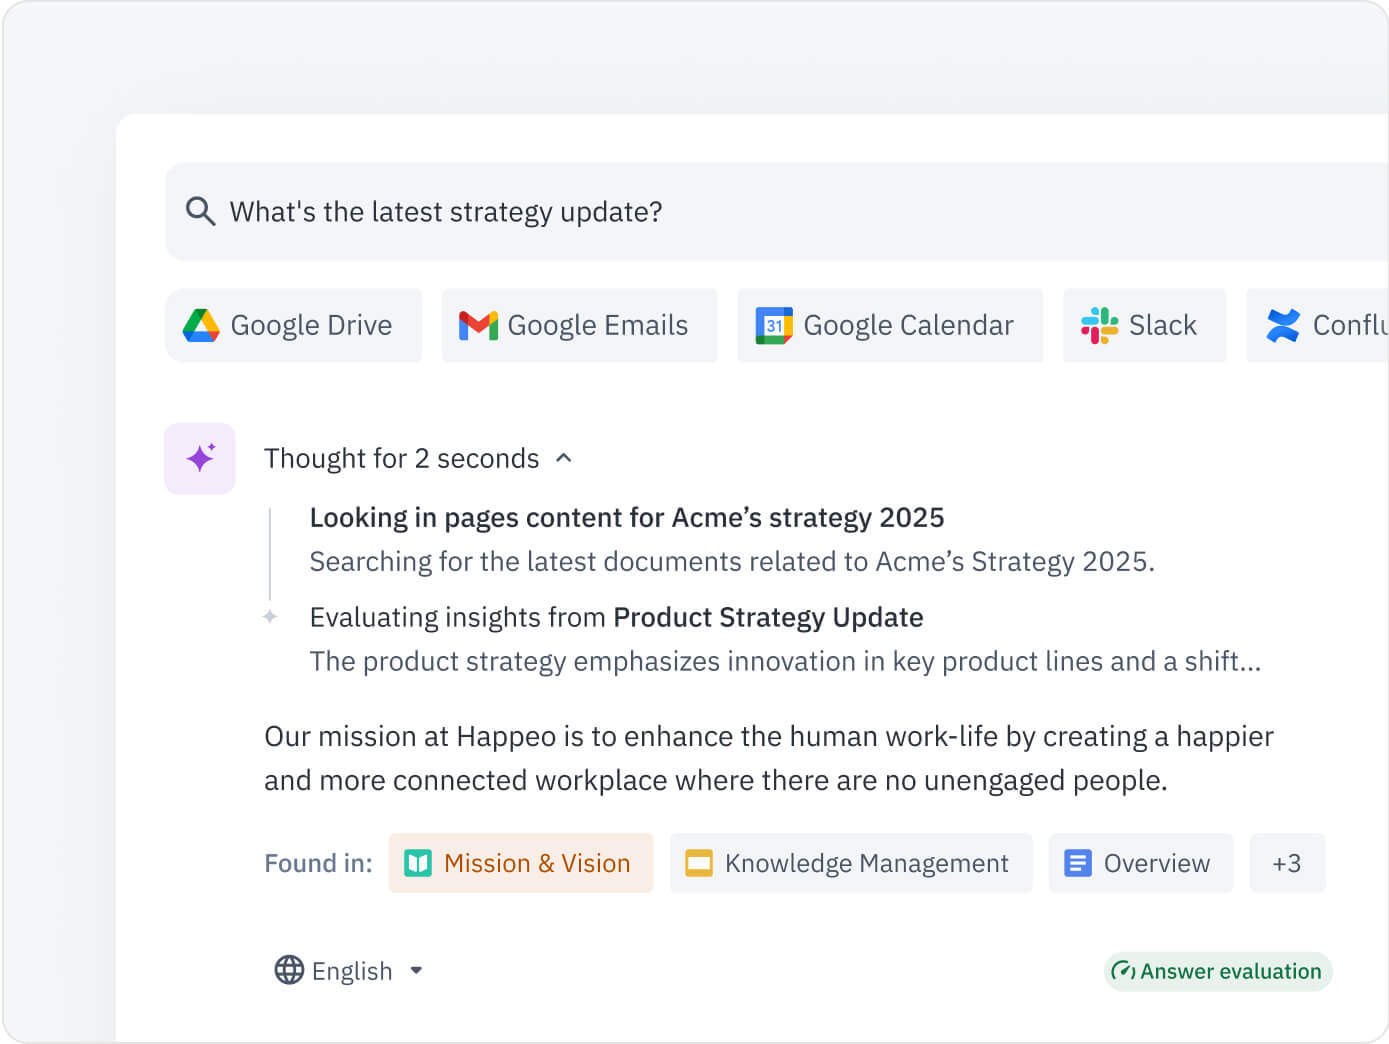1389x1044 pixels.
Task: Enable the Slack source filter
Action: [x=1144, y=325]
